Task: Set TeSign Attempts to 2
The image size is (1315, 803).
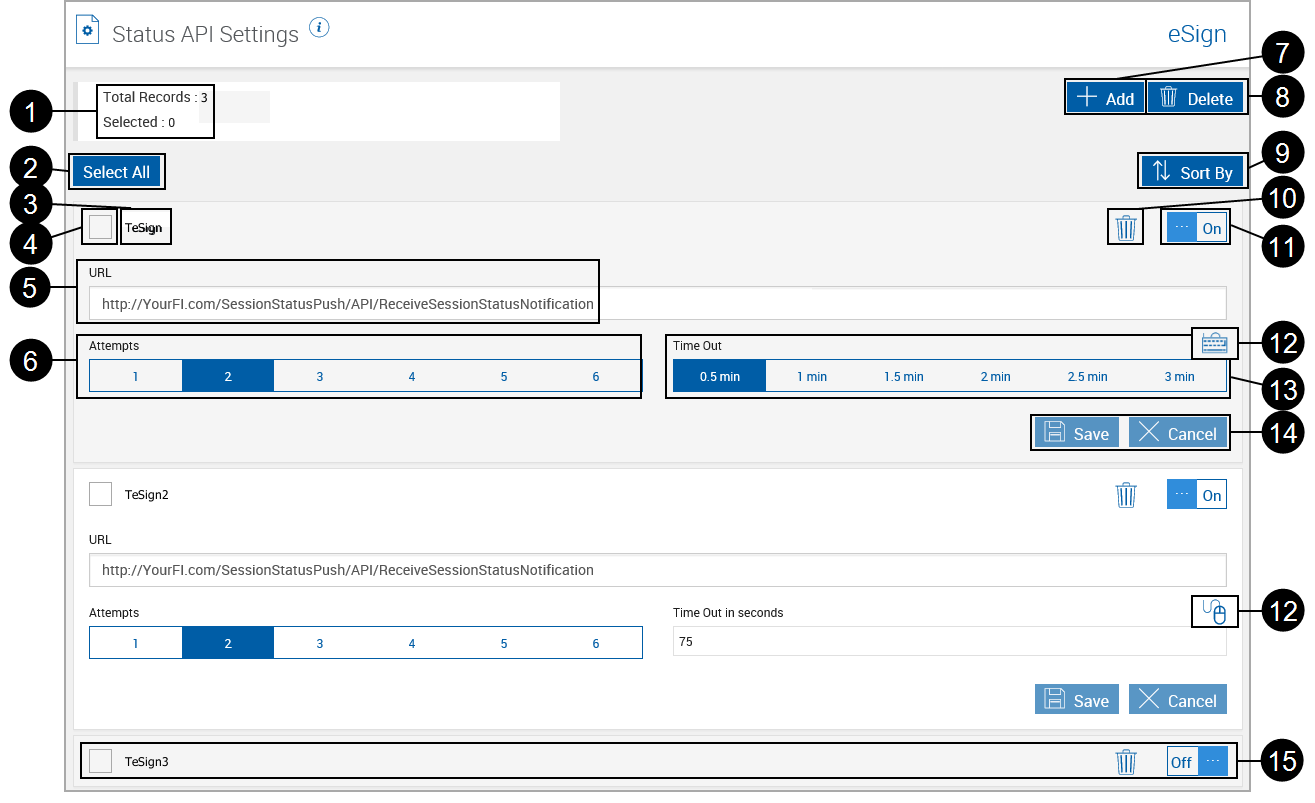Action: pyautogui.click(x=228, y=376)
